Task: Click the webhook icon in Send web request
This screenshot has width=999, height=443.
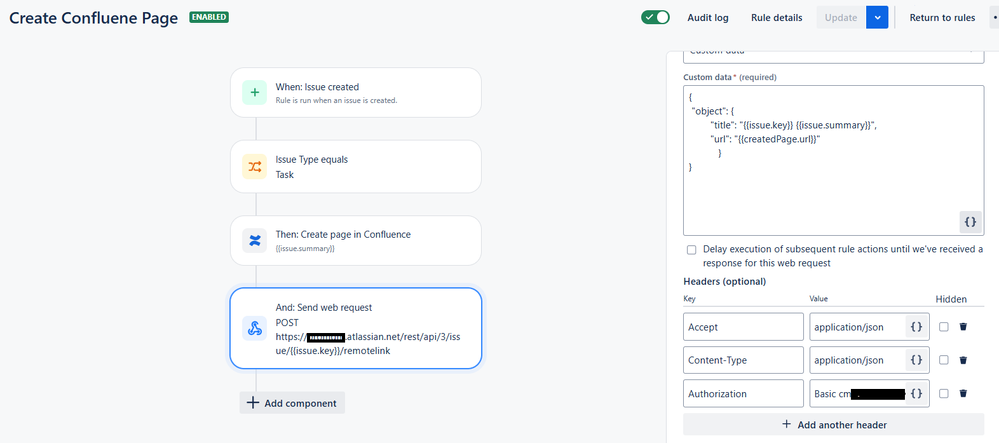Action: (254, 328)
